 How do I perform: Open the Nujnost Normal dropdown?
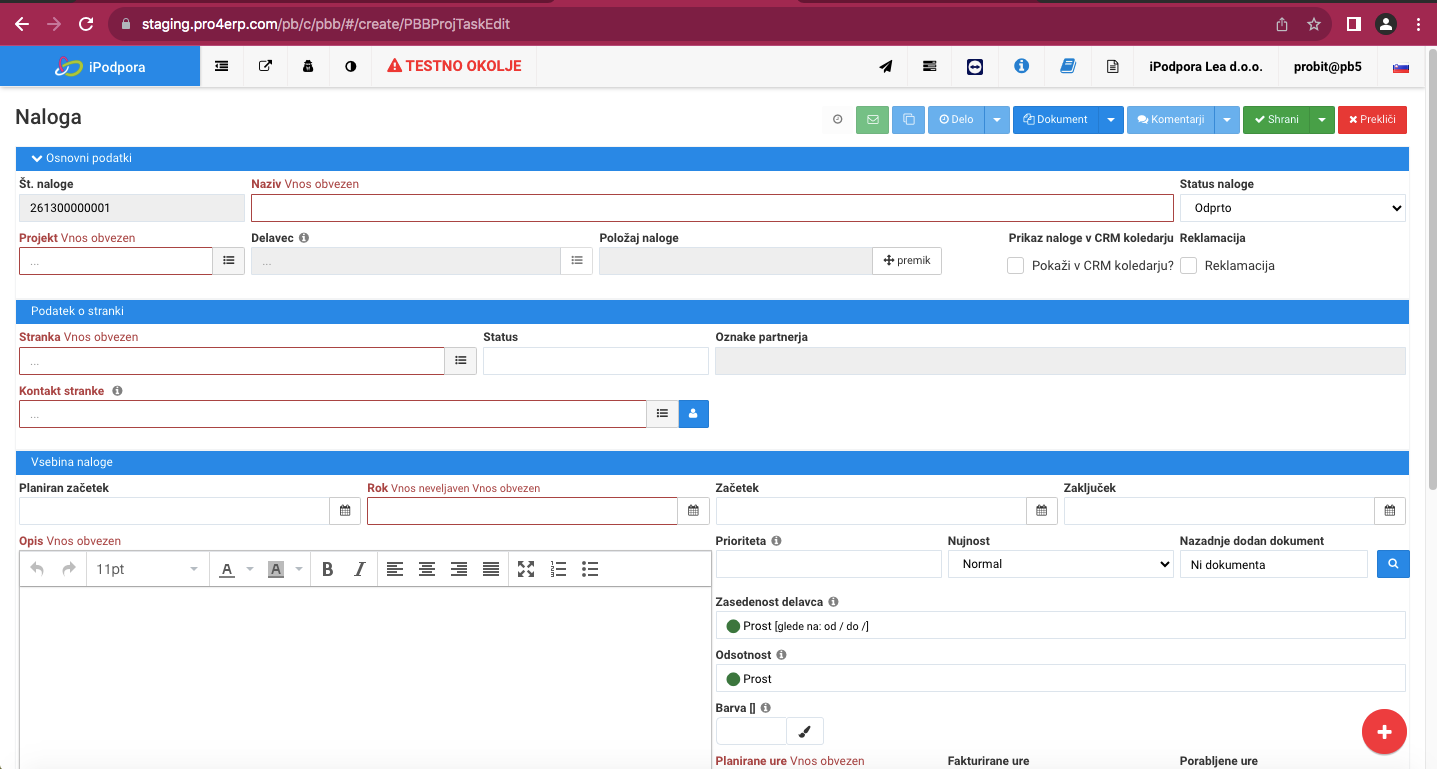(x=1060, y=564)
